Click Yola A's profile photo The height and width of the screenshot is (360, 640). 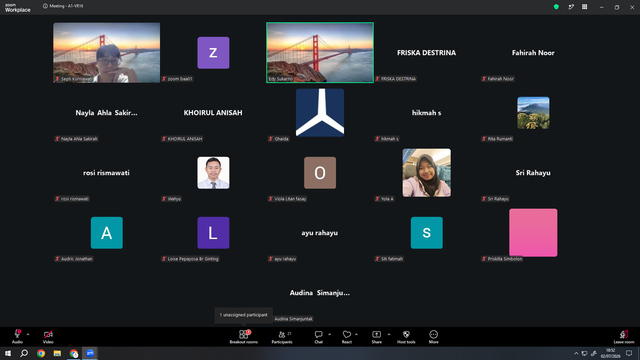(x=427, y=173)
